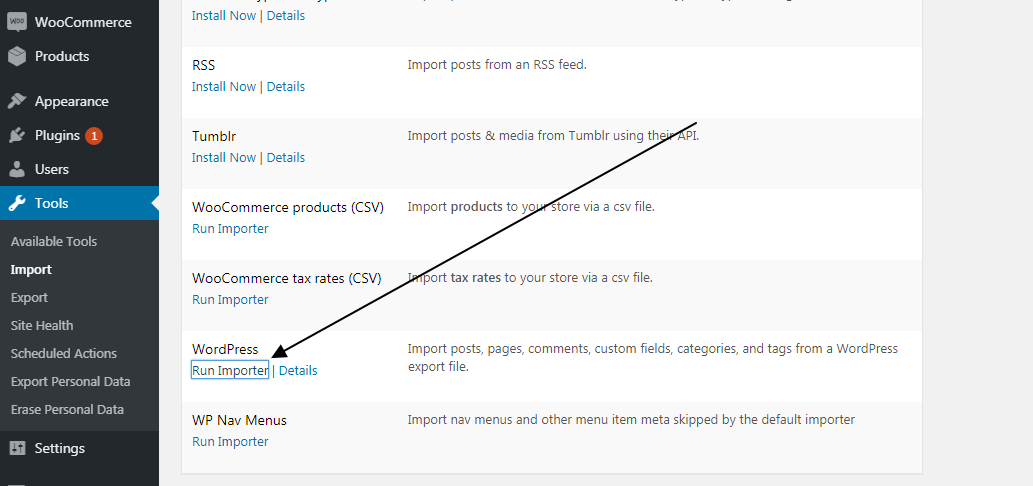Click the WP Nav Menus title
Image resolution: width=1033 pixels, height=486 pixels.
(240, 420)
